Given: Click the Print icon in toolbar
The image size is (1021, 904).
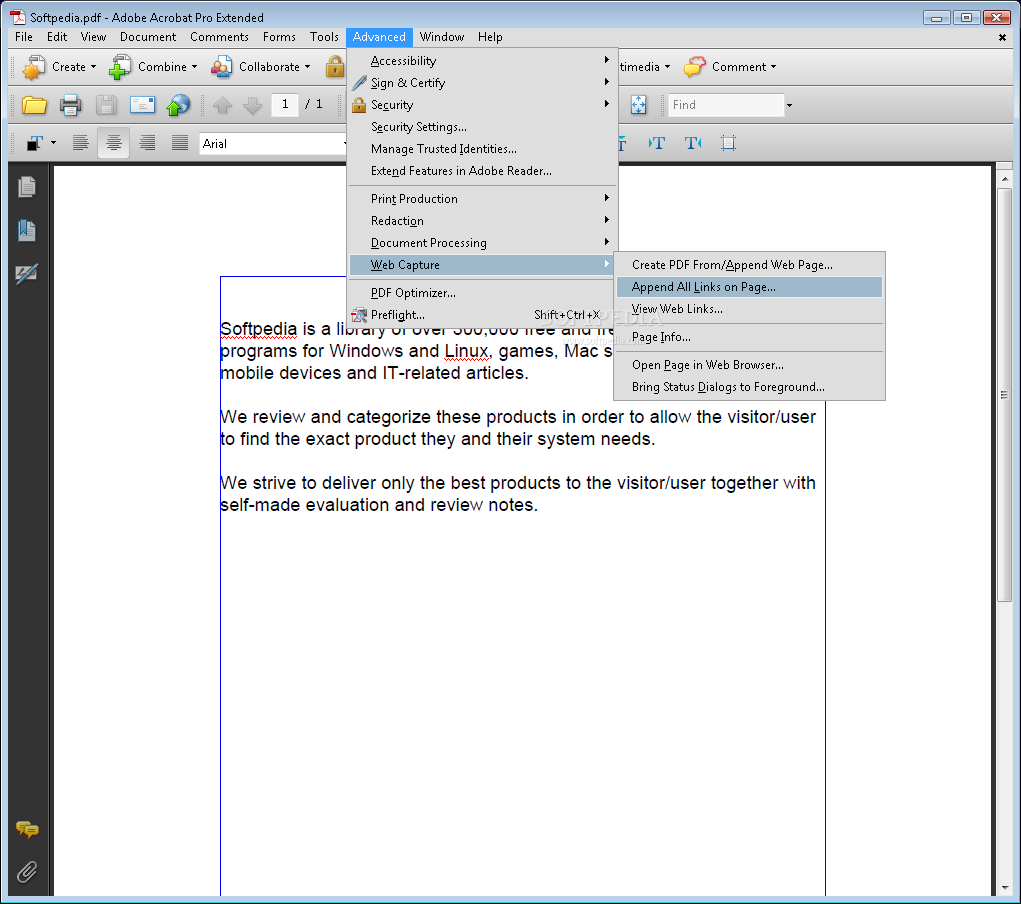Looking at the screenshot, I should click(x=70, y=105).
